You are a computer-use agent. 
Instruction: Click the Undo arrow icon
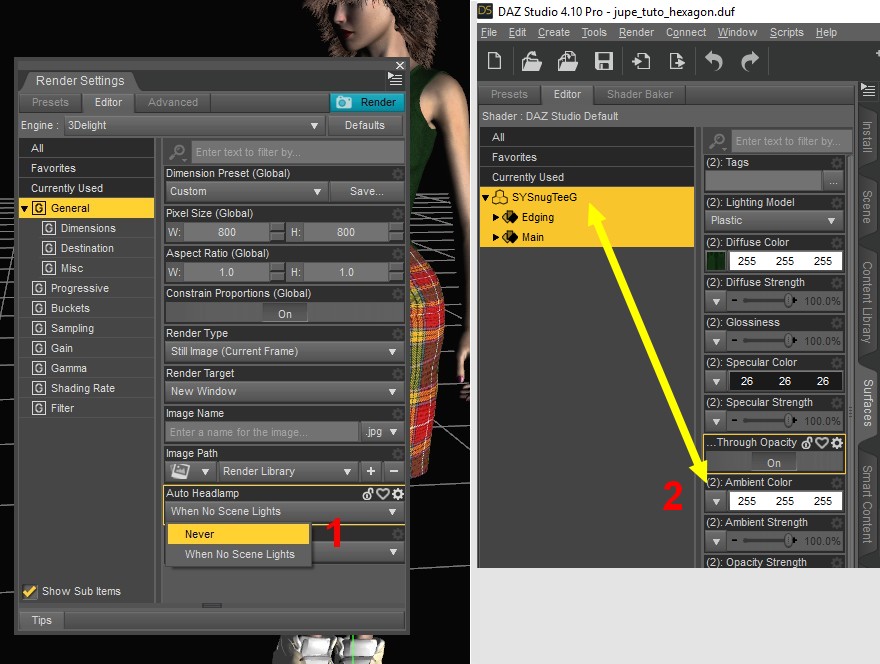tap(714, 61)
